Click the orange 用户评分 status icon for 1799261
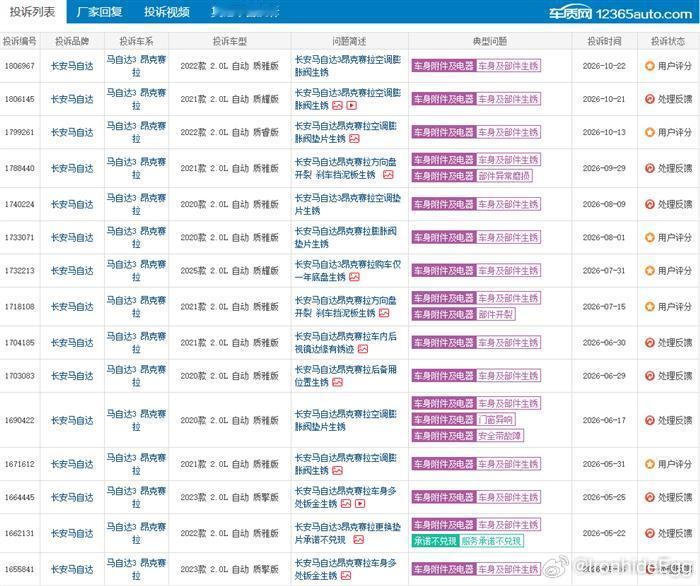The width and height of the screenshot is (700, 586). click(650, 133)
